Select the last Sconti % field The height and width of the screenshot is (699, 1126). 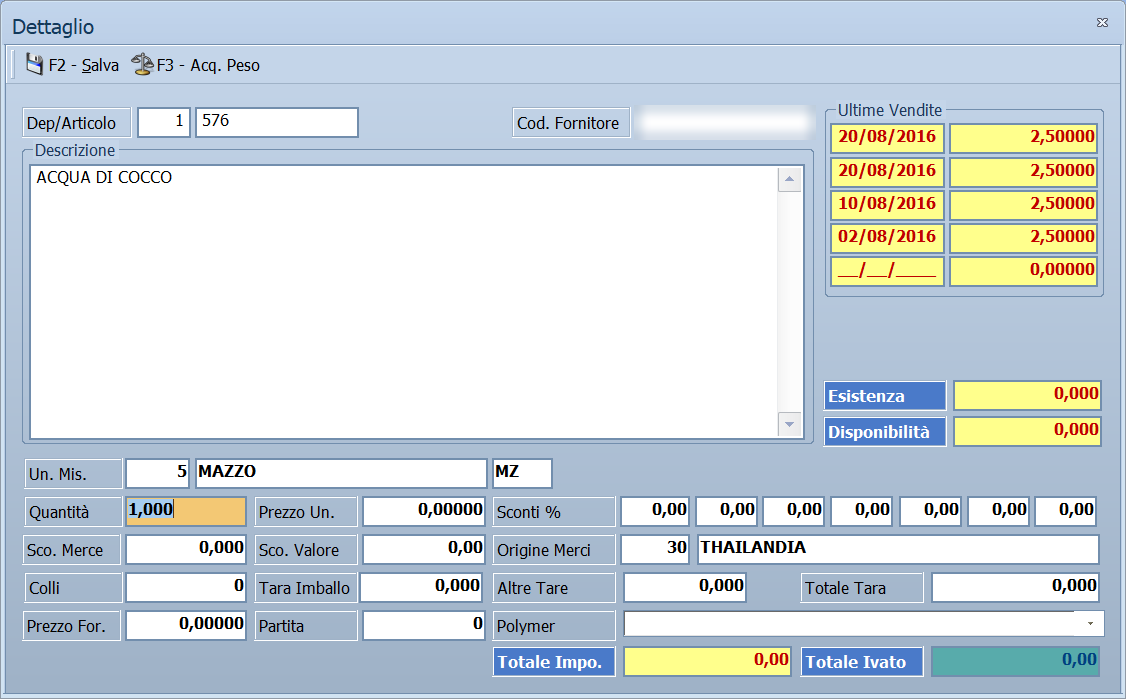(x=1066, y=511)
